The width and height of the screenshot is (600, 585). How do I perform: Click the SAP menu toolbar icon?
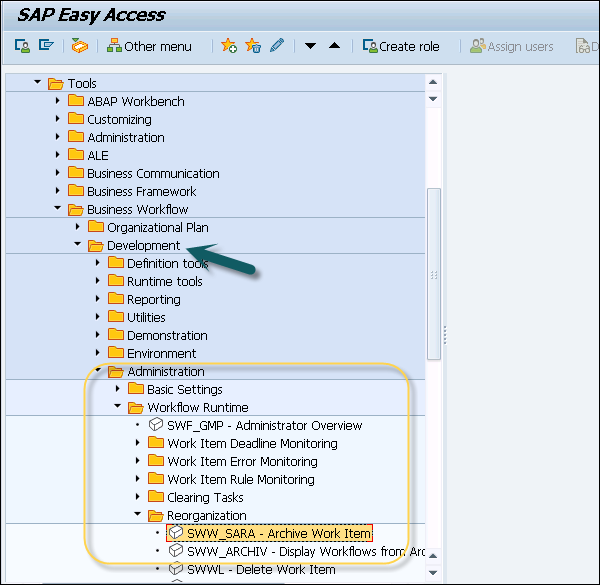click(46, 46)
